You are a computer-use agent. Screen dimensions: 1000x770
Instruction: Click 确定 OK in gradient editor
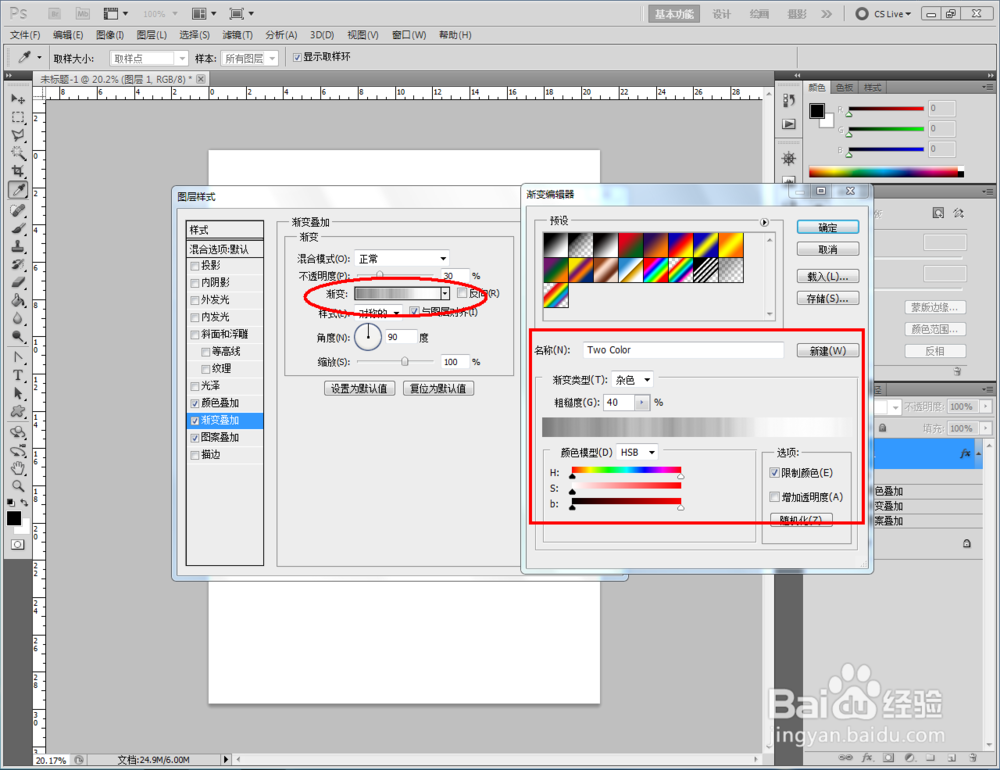coord(828,227)
